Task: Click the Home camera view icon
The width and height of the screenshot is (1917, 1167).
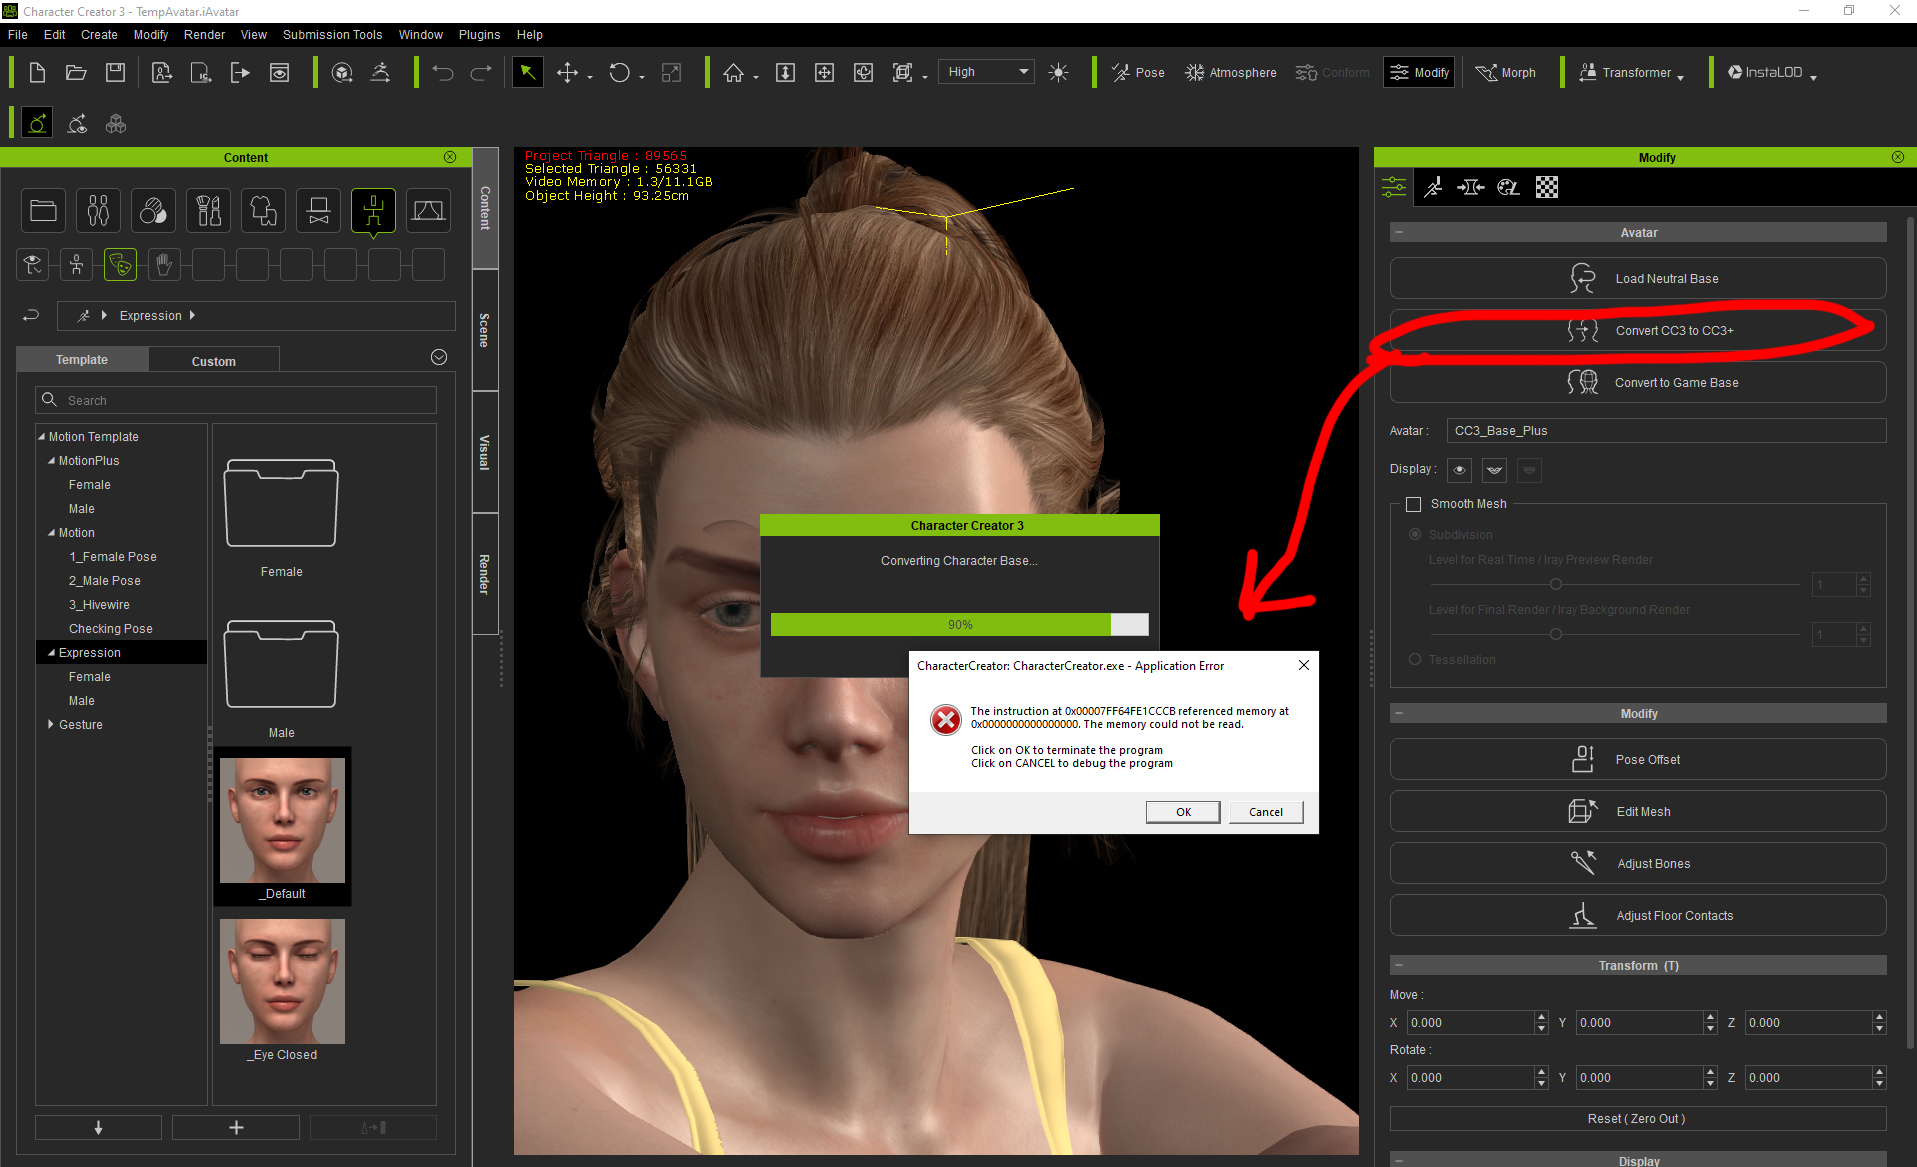Action: (734, 73)
